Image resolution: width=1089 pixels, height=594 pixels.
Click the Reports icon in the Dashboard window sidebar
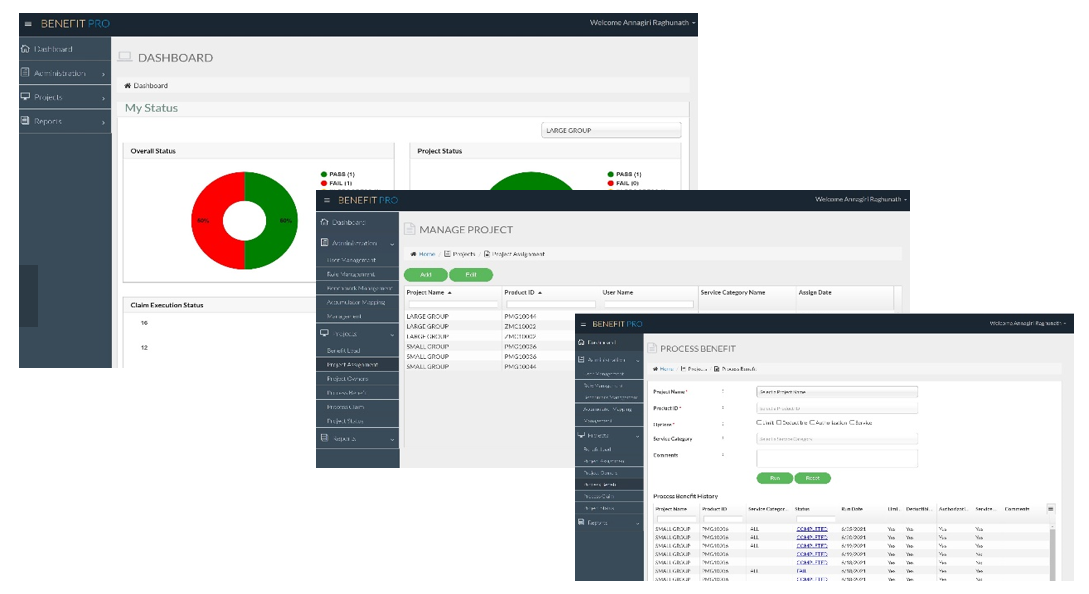pyautogui.click(x=26, y=121)
